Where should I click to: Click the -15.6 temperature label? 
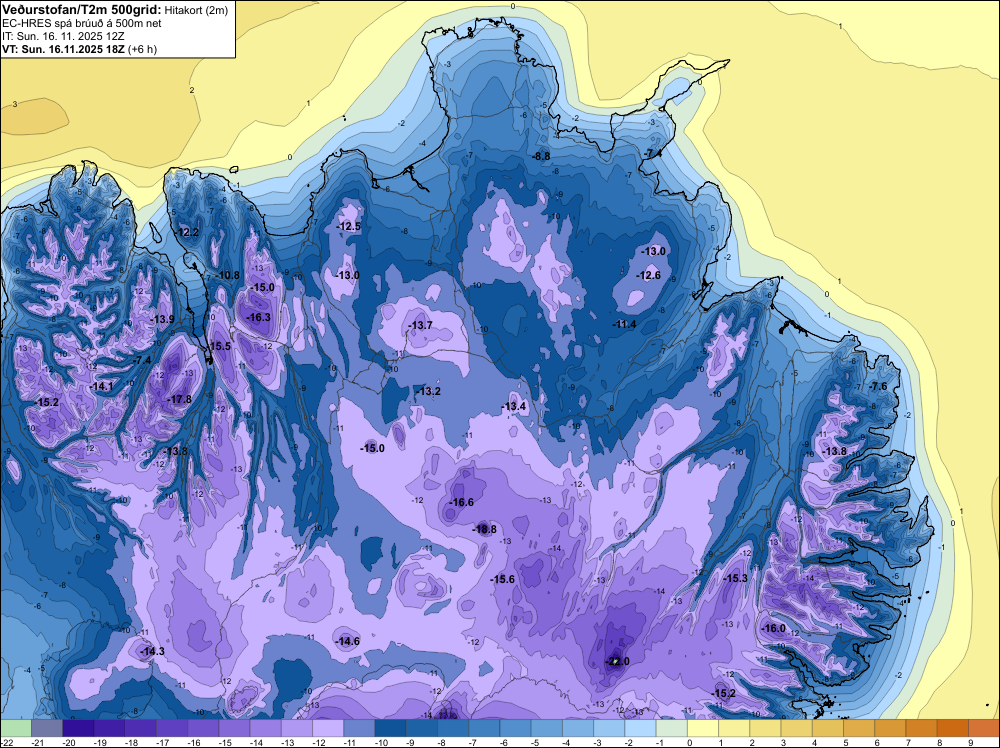point(503,579)
